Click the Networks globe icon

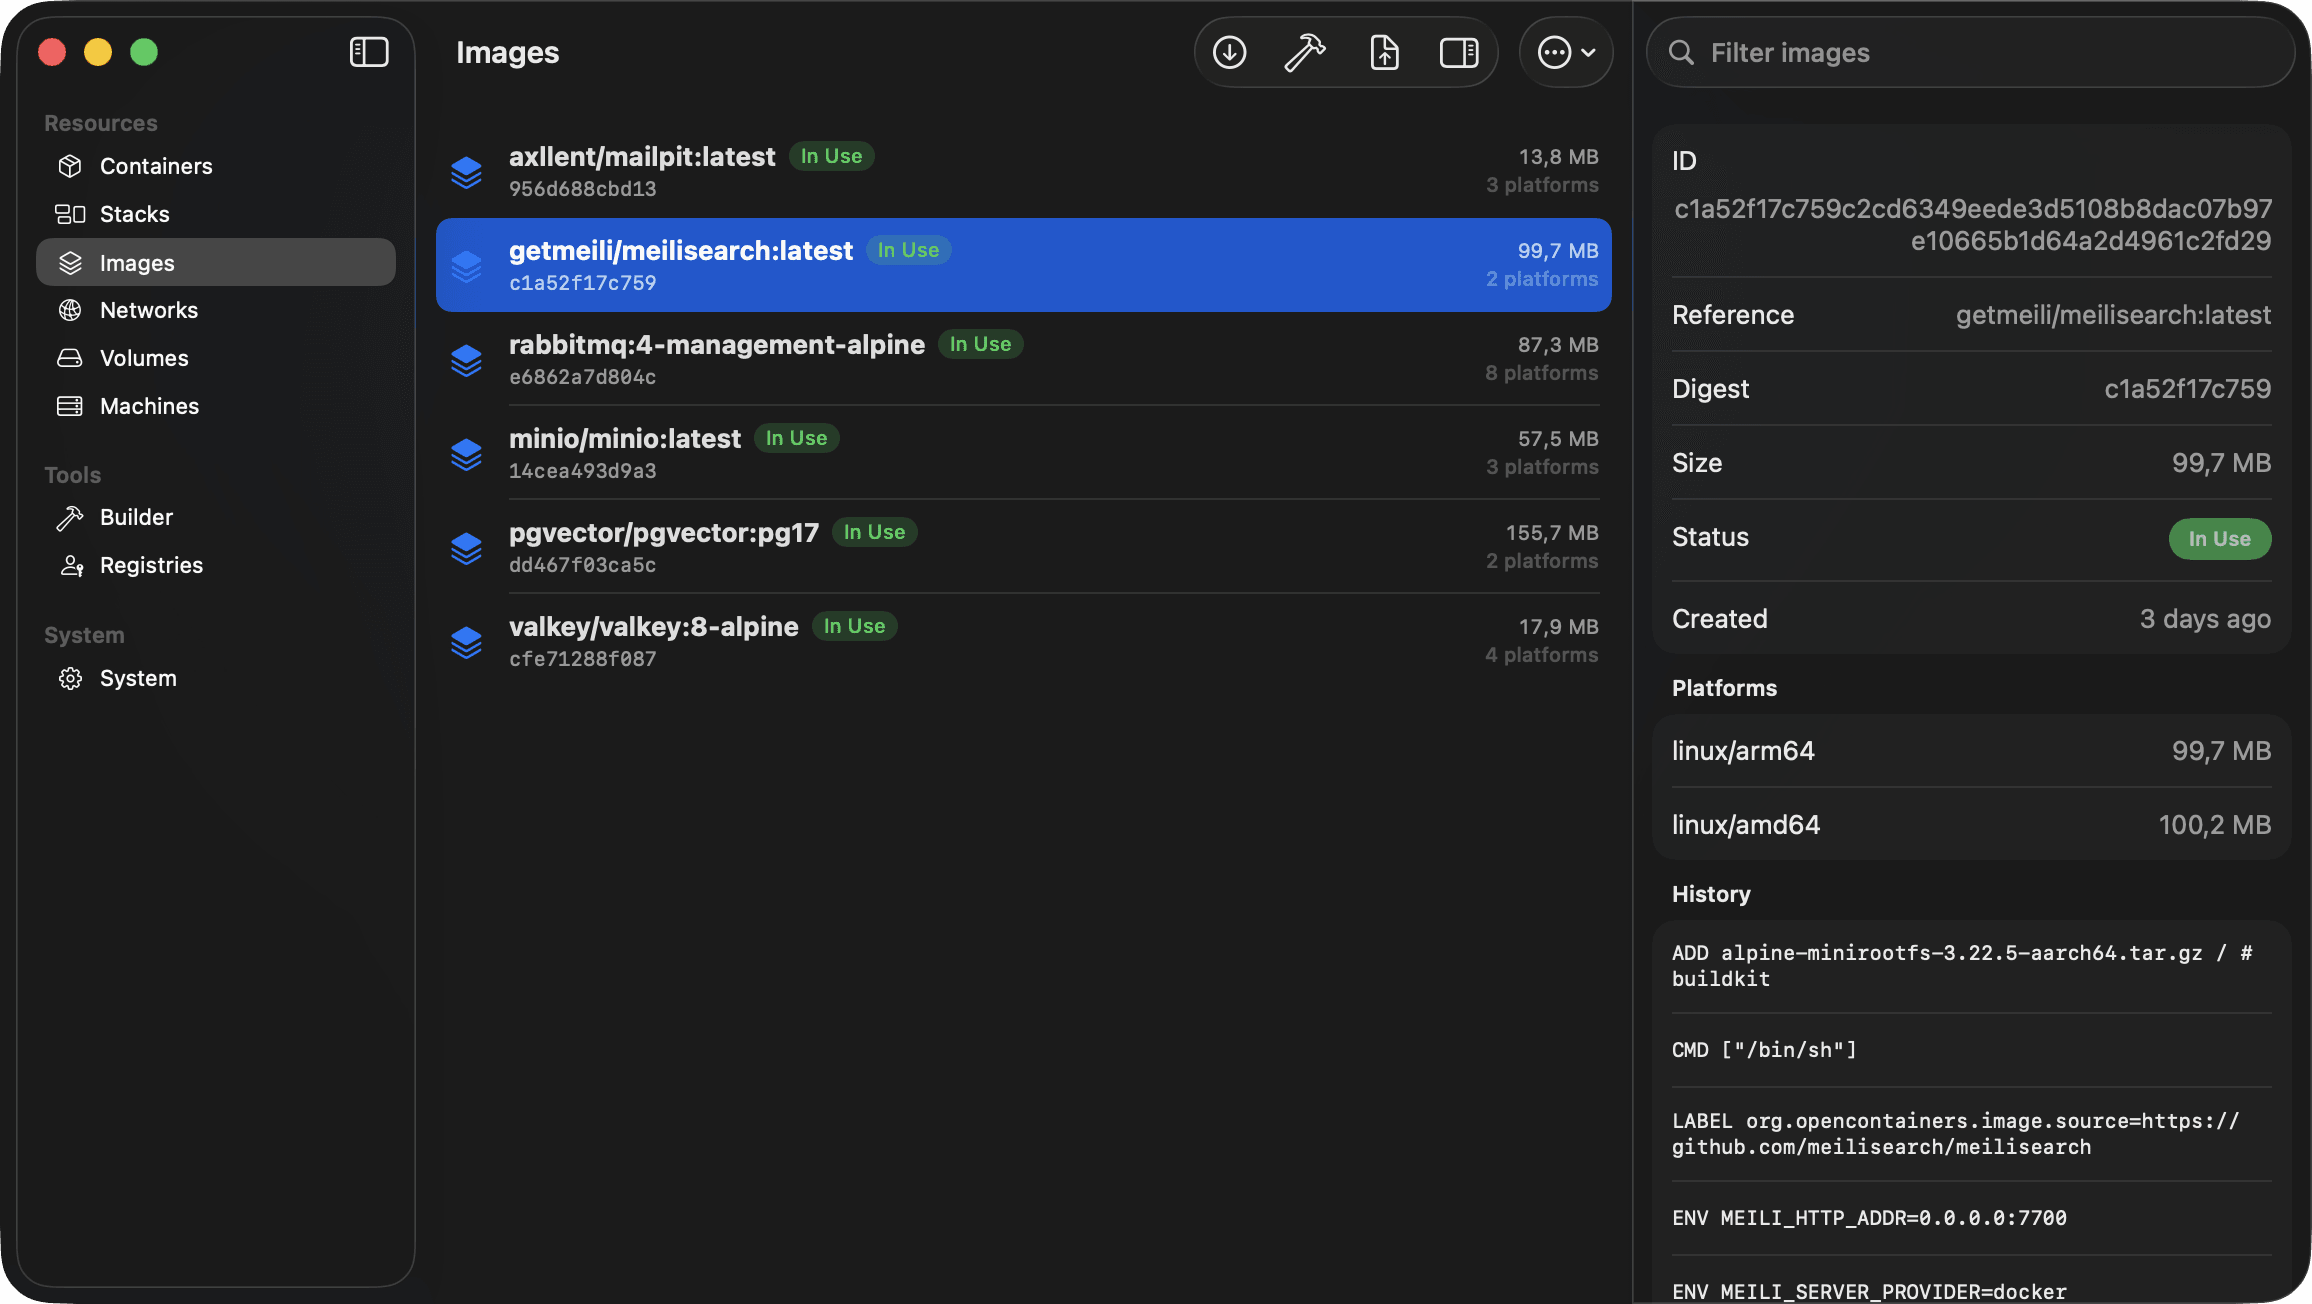click(x=70, y=310)
